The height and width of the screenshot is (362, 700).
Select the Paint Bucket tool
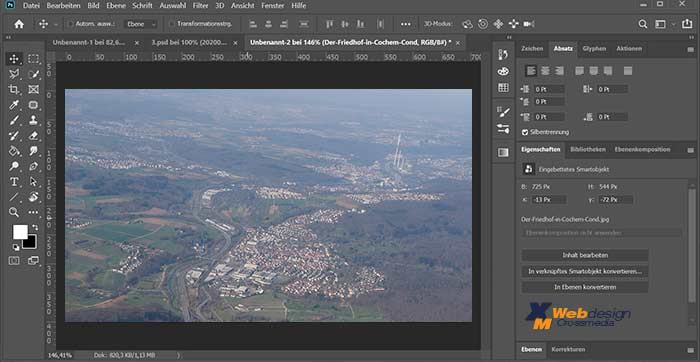tap(14, 151)
